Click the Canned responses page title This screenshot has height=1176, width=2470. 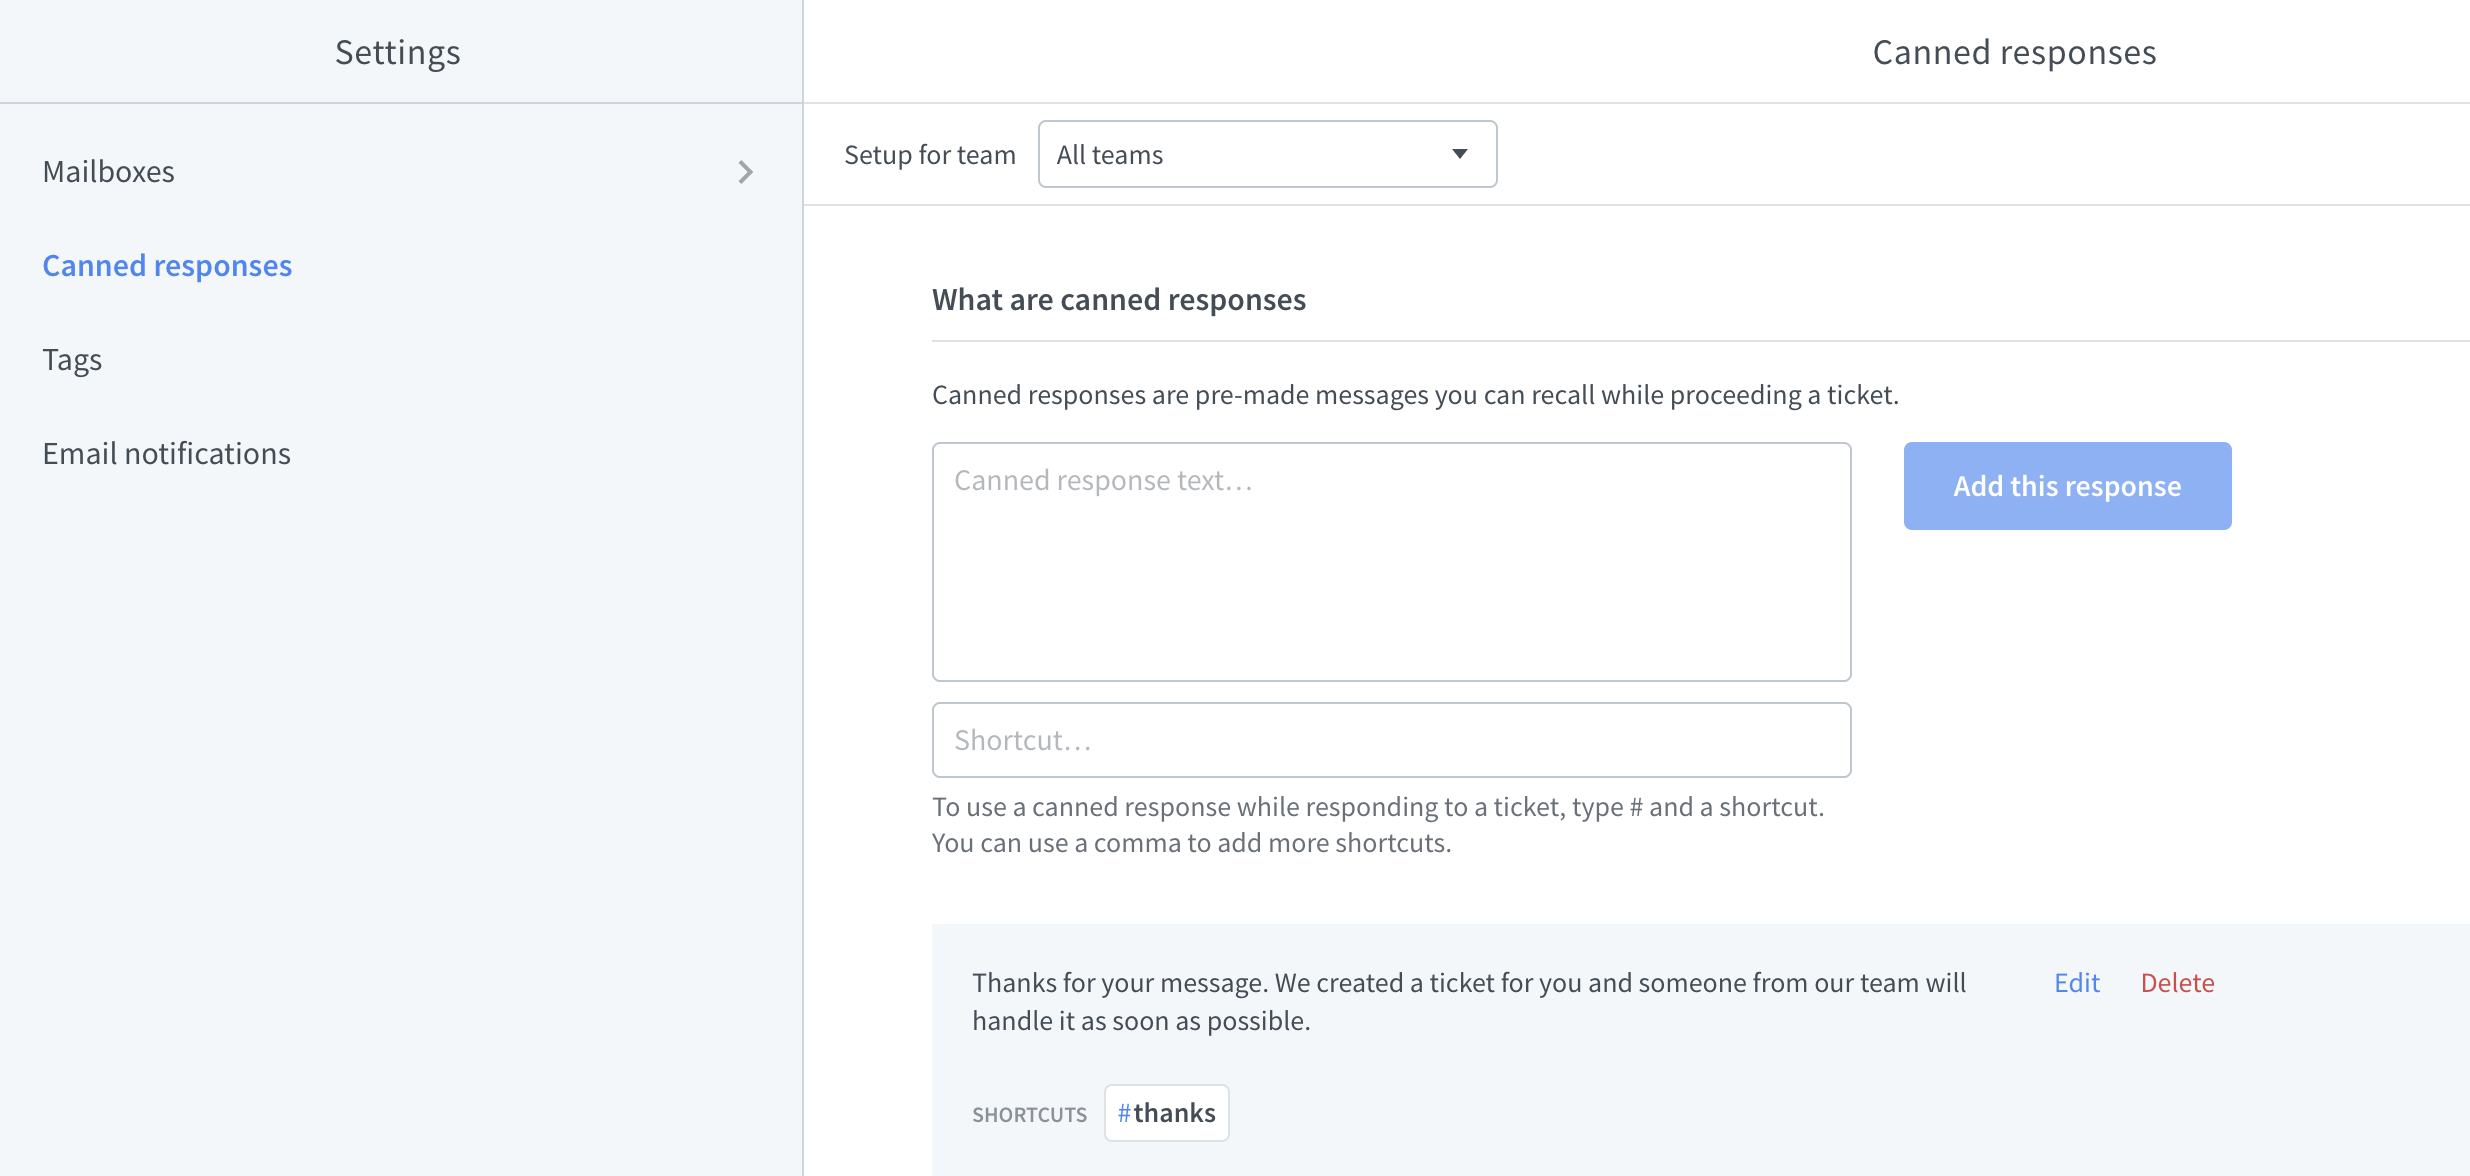tap(2014, 51)
